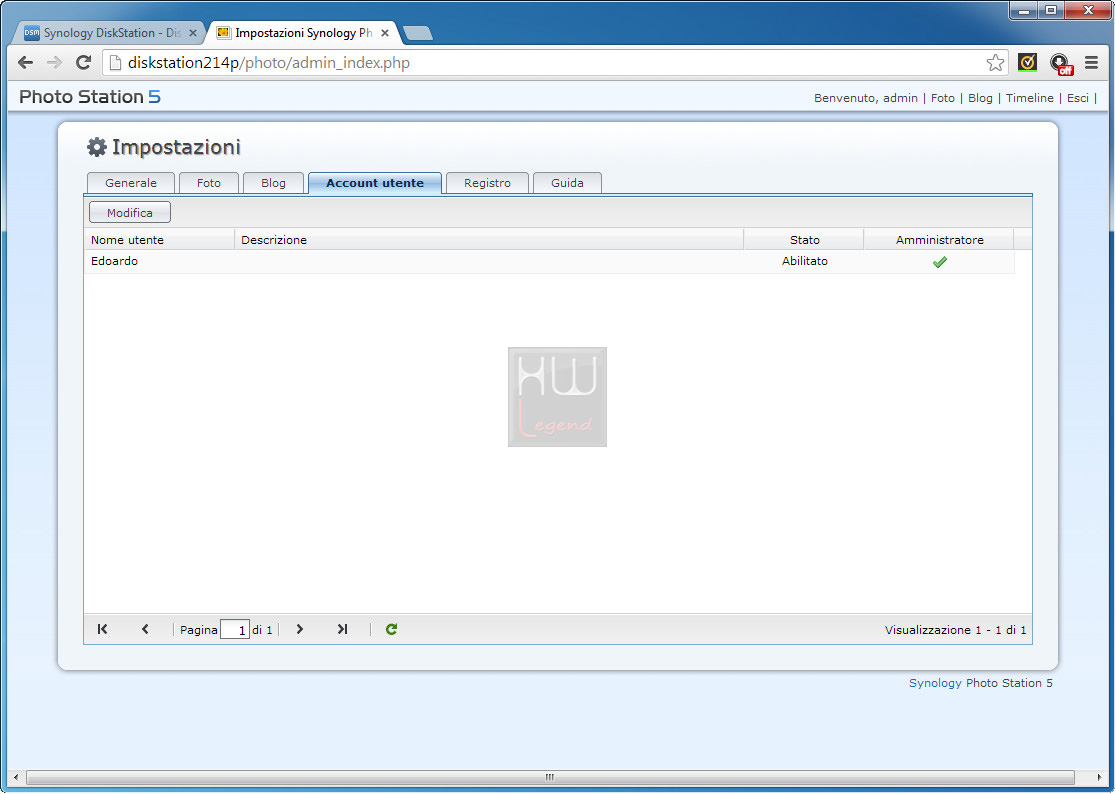Click the browser forward arrow

(54, 63)
